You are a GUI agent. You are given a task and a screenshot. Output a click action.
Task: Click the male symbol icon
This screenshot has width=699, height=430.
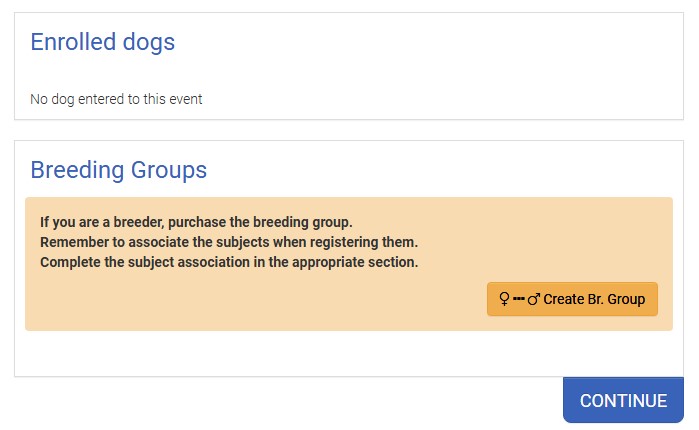coord(534,299)
